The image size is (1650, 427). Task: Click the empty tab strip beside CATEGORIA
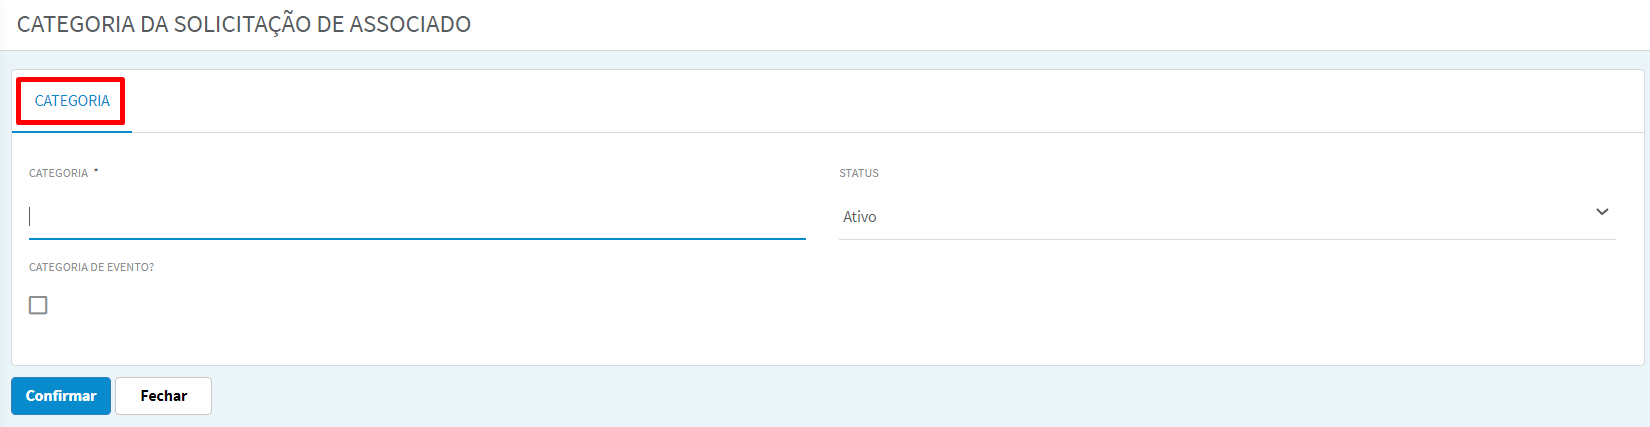(x=888, y=101)
